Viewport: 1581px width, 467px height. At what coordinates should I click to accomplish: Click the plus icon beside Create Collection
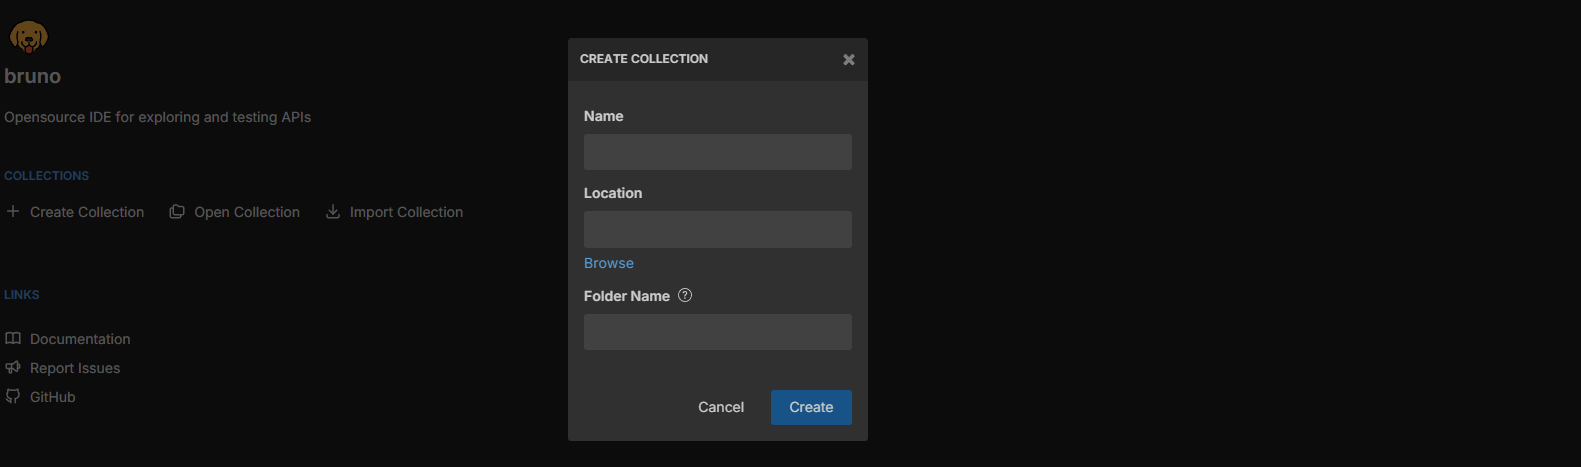13,211
